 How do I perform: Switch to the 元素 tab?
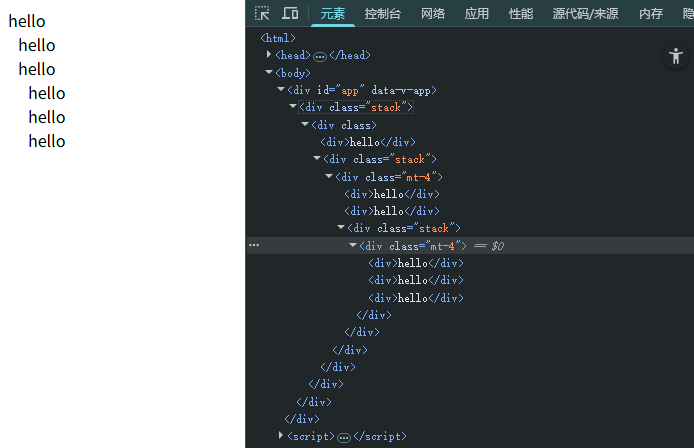(332, 14)
